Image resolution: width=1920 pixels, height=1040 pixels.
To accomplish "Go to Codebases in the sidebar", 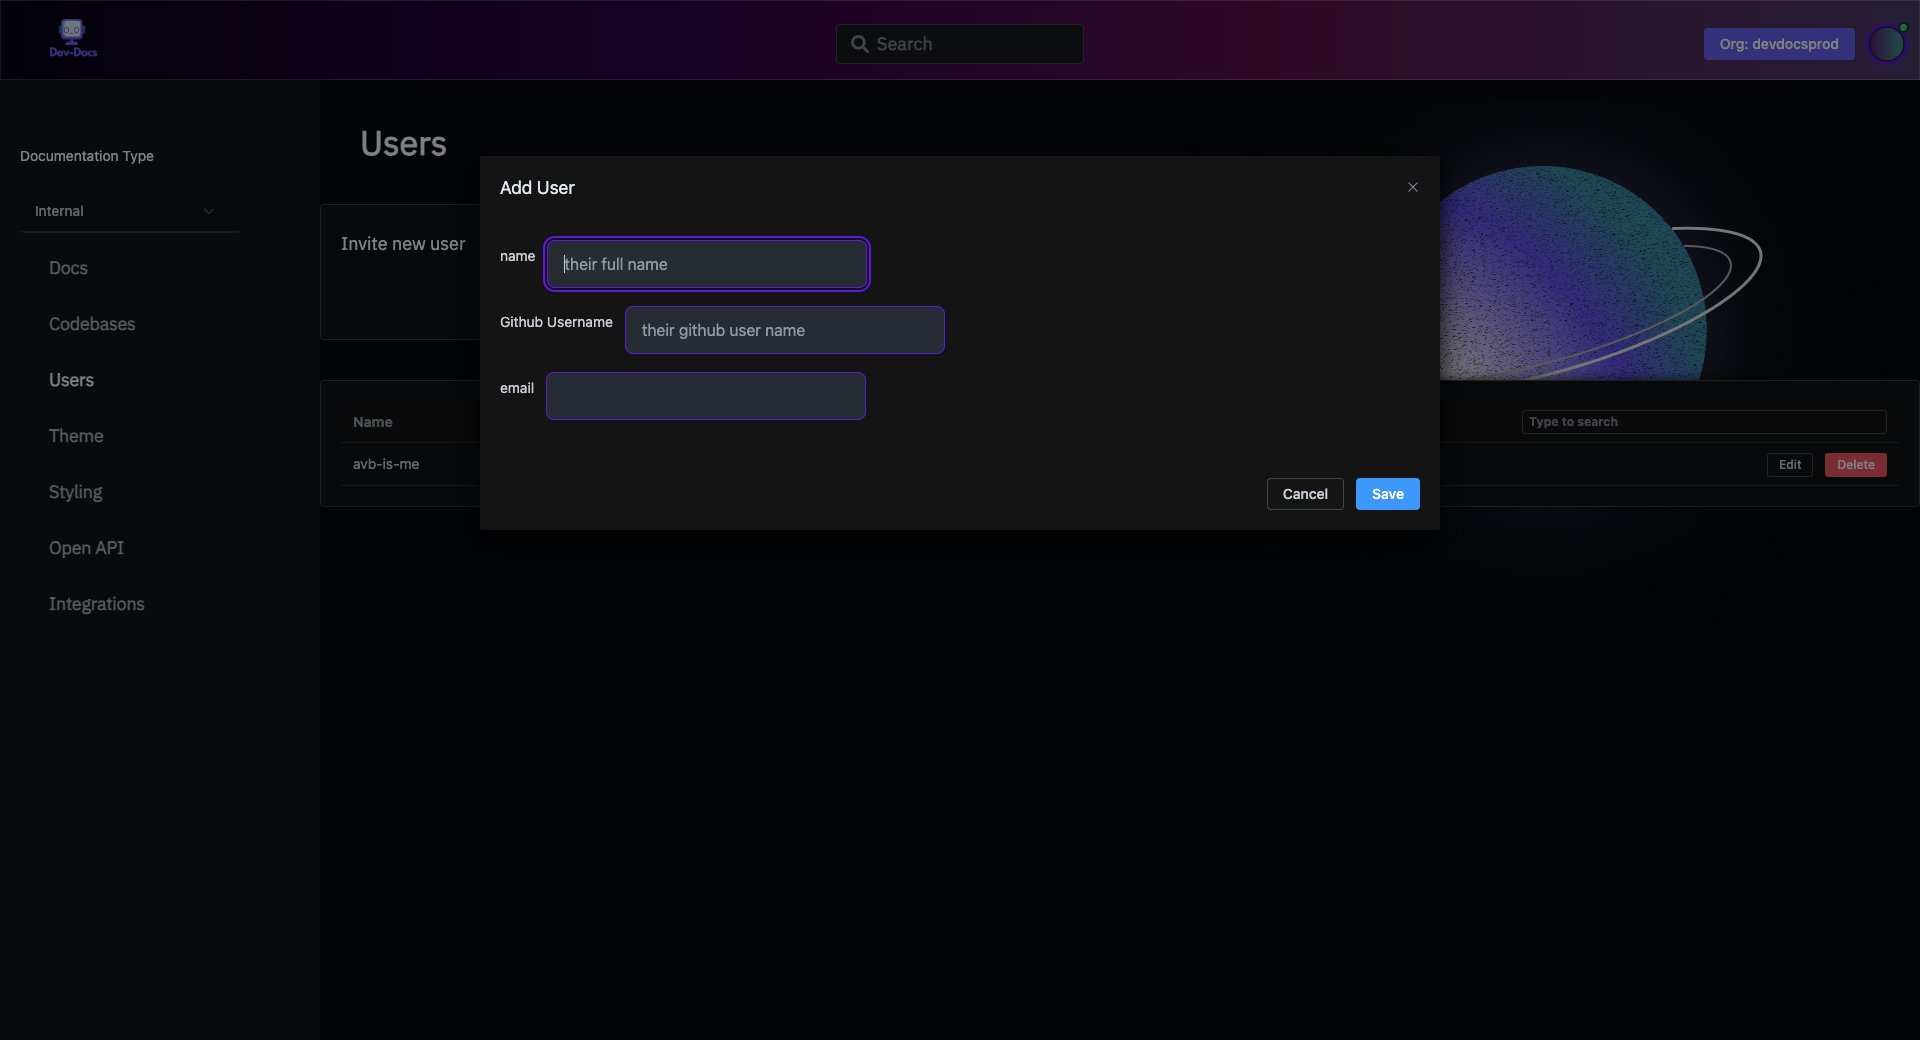I will point(92,324).
